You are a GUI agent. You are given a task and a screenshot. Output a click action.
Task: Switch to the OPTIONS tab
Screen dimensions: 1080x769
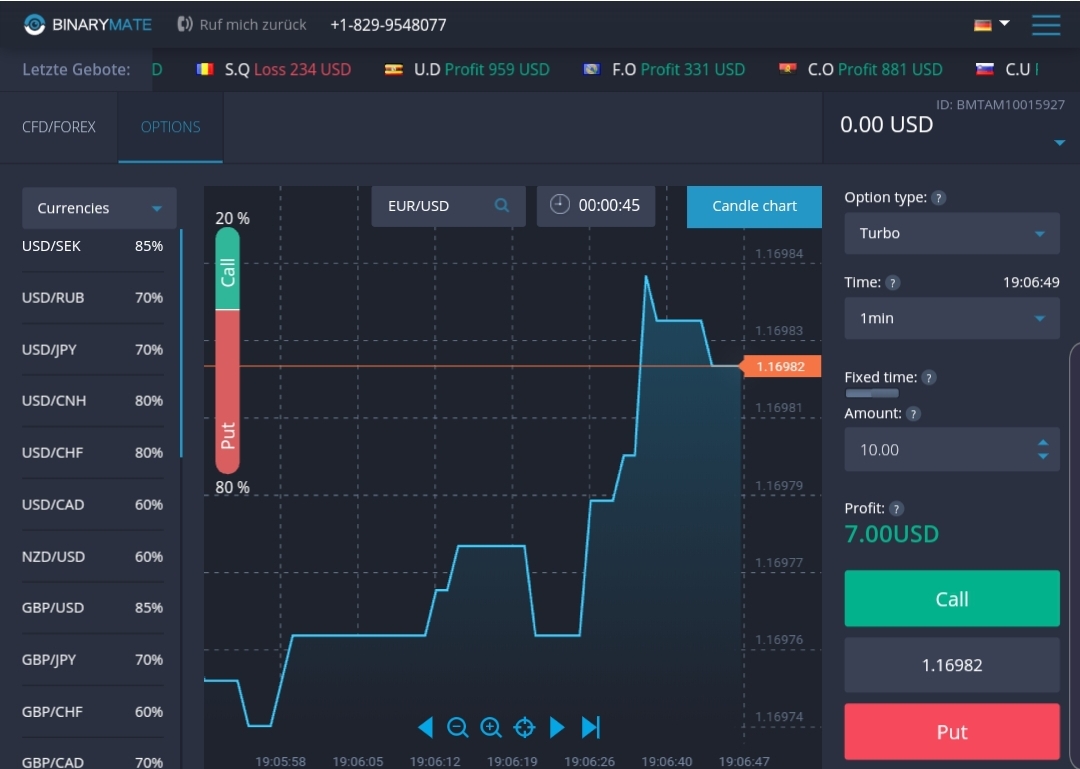coord(170,127)
